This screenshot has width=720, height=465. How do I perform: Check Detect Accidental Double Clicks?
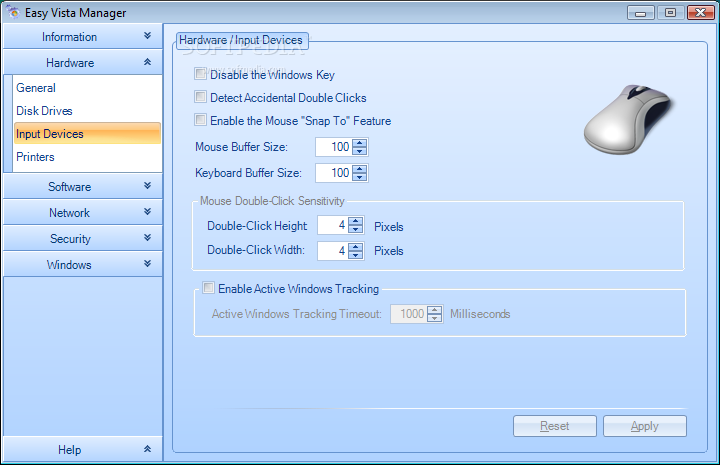click(x=200, y=96)
